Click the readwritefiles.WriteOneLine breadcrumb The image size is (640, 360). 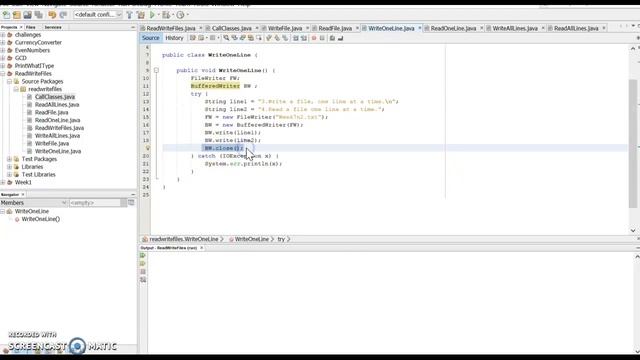coord(184,239)
